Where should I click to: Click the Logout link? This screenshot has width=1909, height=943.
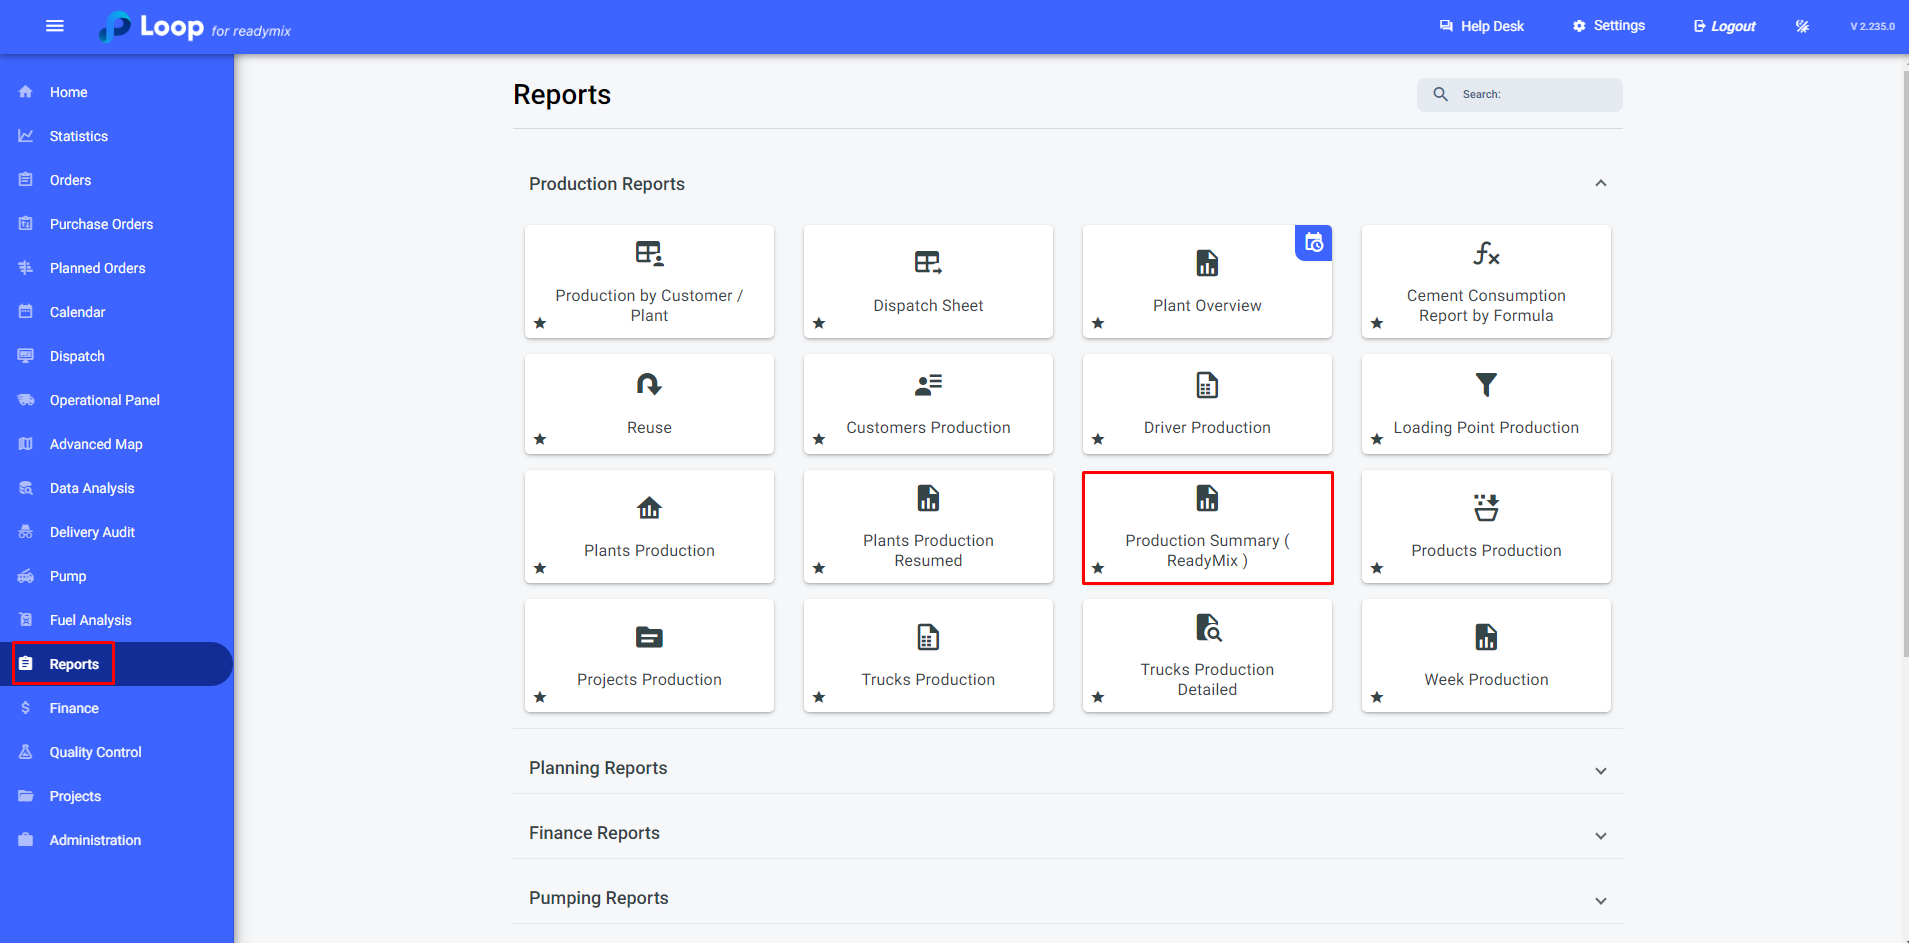coord(1725,26)
